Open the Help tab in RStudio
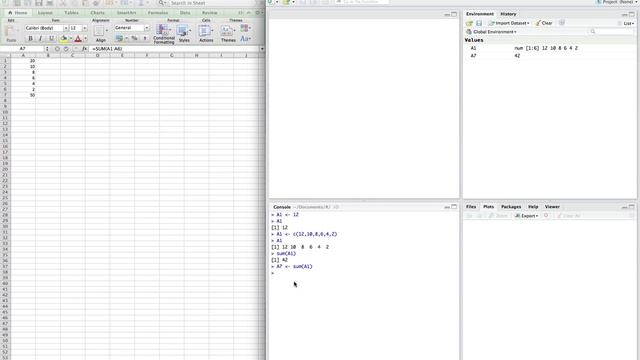640x360 pixels. click(533, 207)
